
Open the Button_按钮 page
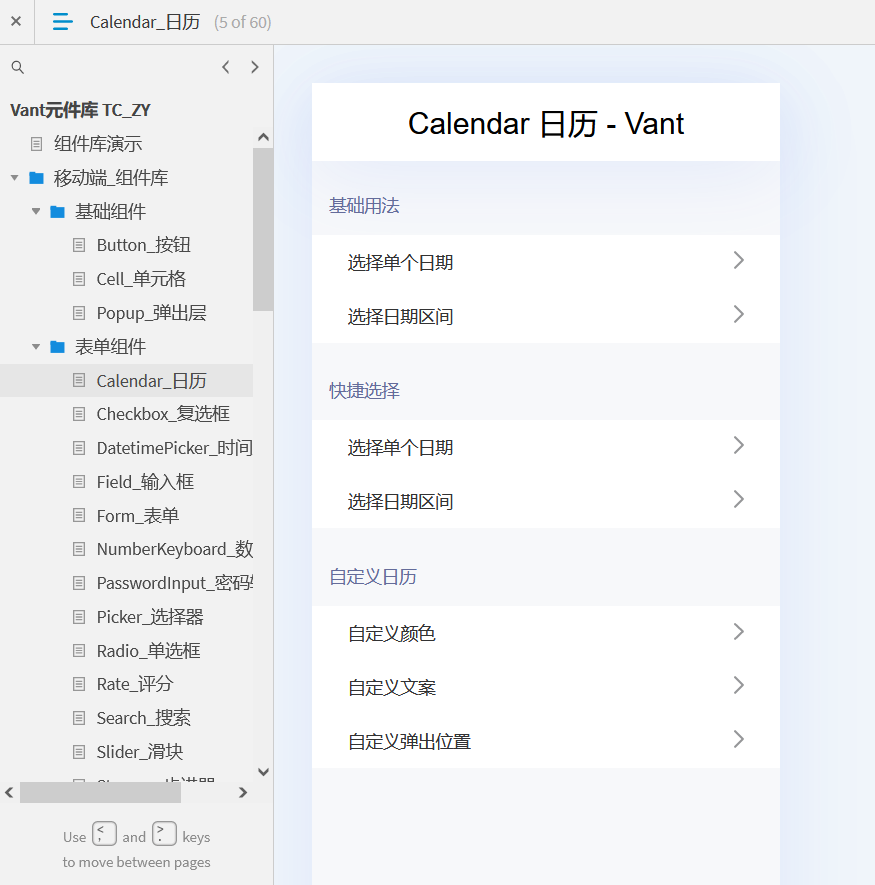[143, 245]
